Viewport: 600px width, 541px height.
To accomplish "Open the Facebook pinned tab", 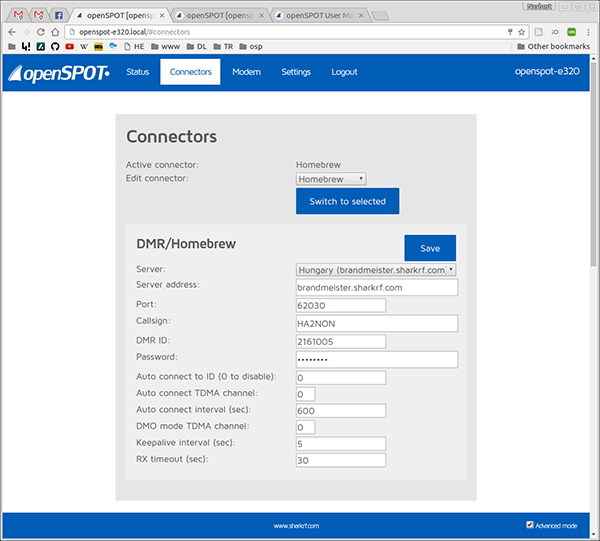I will pos(59,15).
